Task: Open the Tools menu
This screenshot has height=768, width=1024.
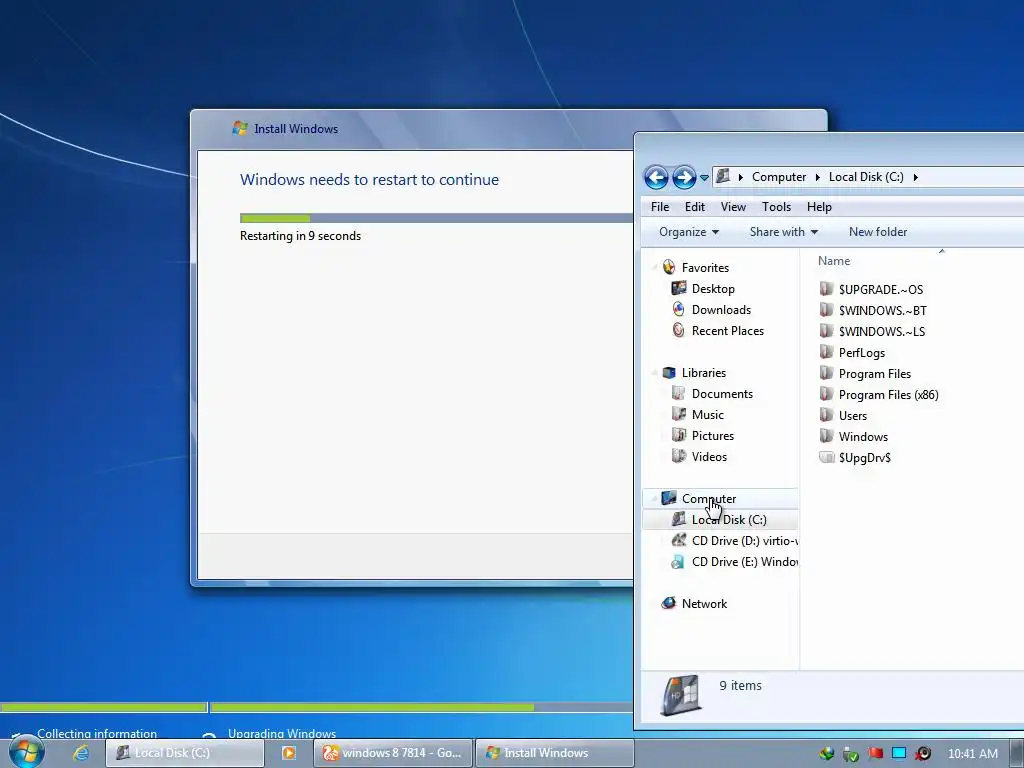Action: click(x=776, y=207)
